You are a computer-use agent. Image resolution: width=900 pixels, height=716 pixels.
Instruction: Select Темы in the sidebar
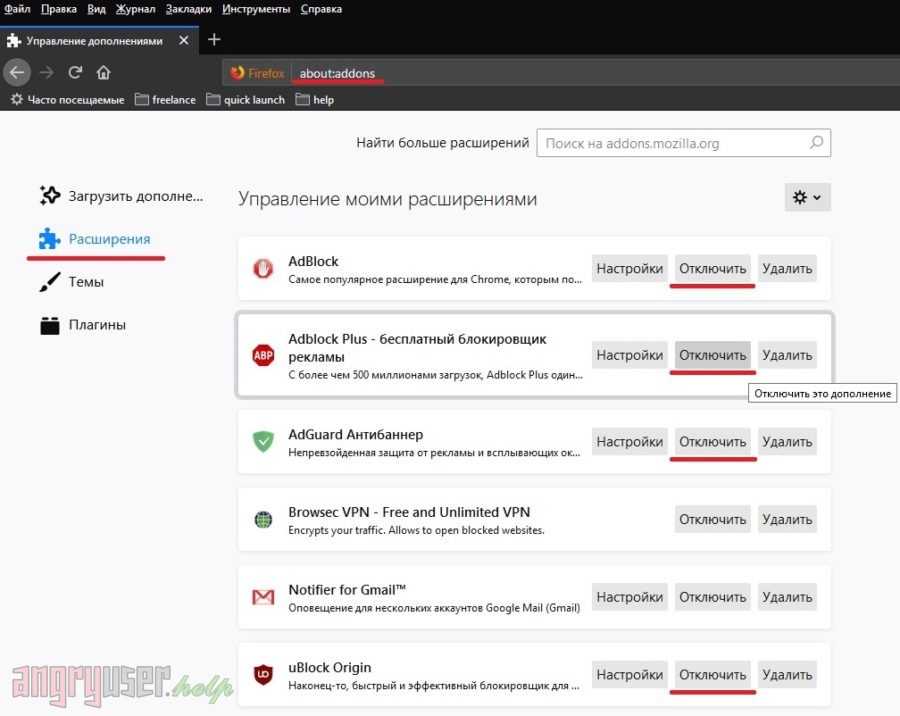(86, 282)
